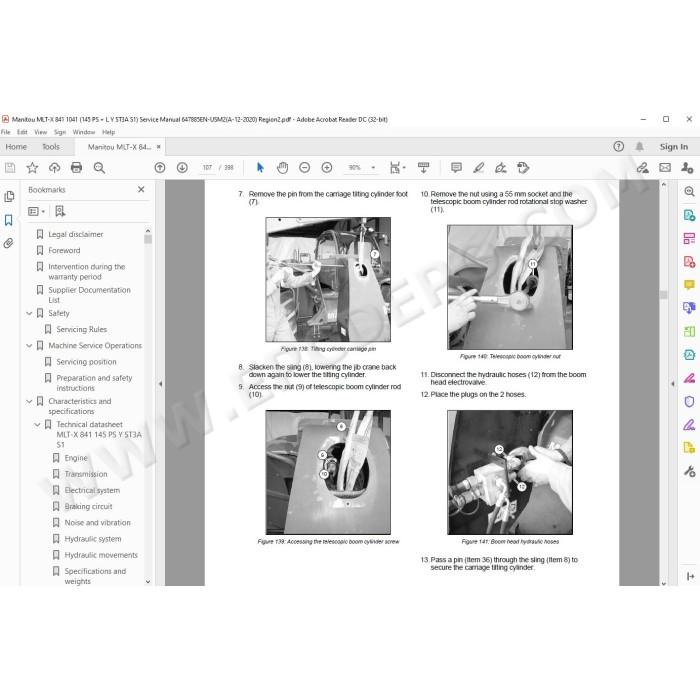Collapse Characteristics and specifications bookmark
The image size is (700, 700).
click(29, 401)
